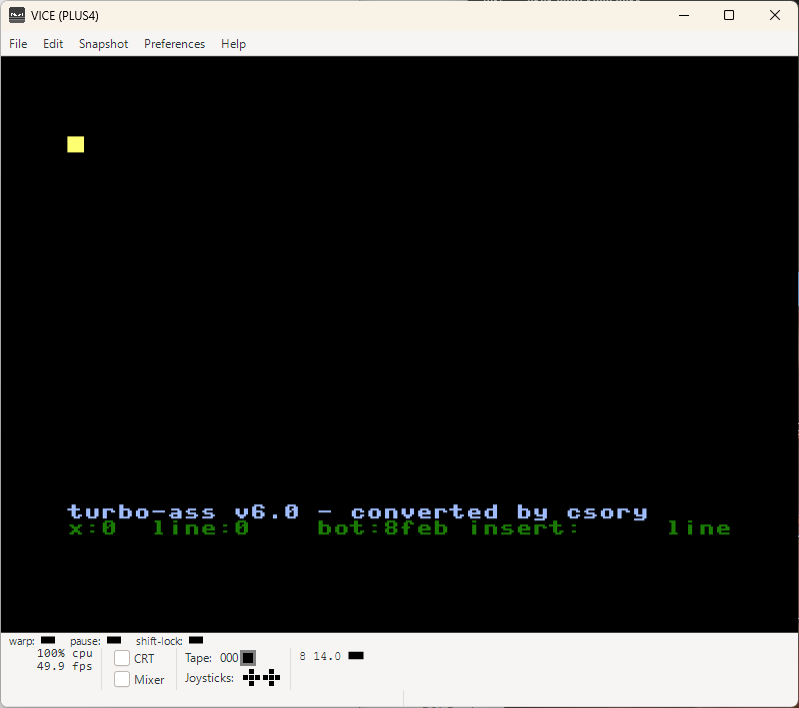Image resolution: width=799 pixels, height=708 pixels.
Task: Click the yellow cursor block in emulator
Action: (x=75, y=144)
